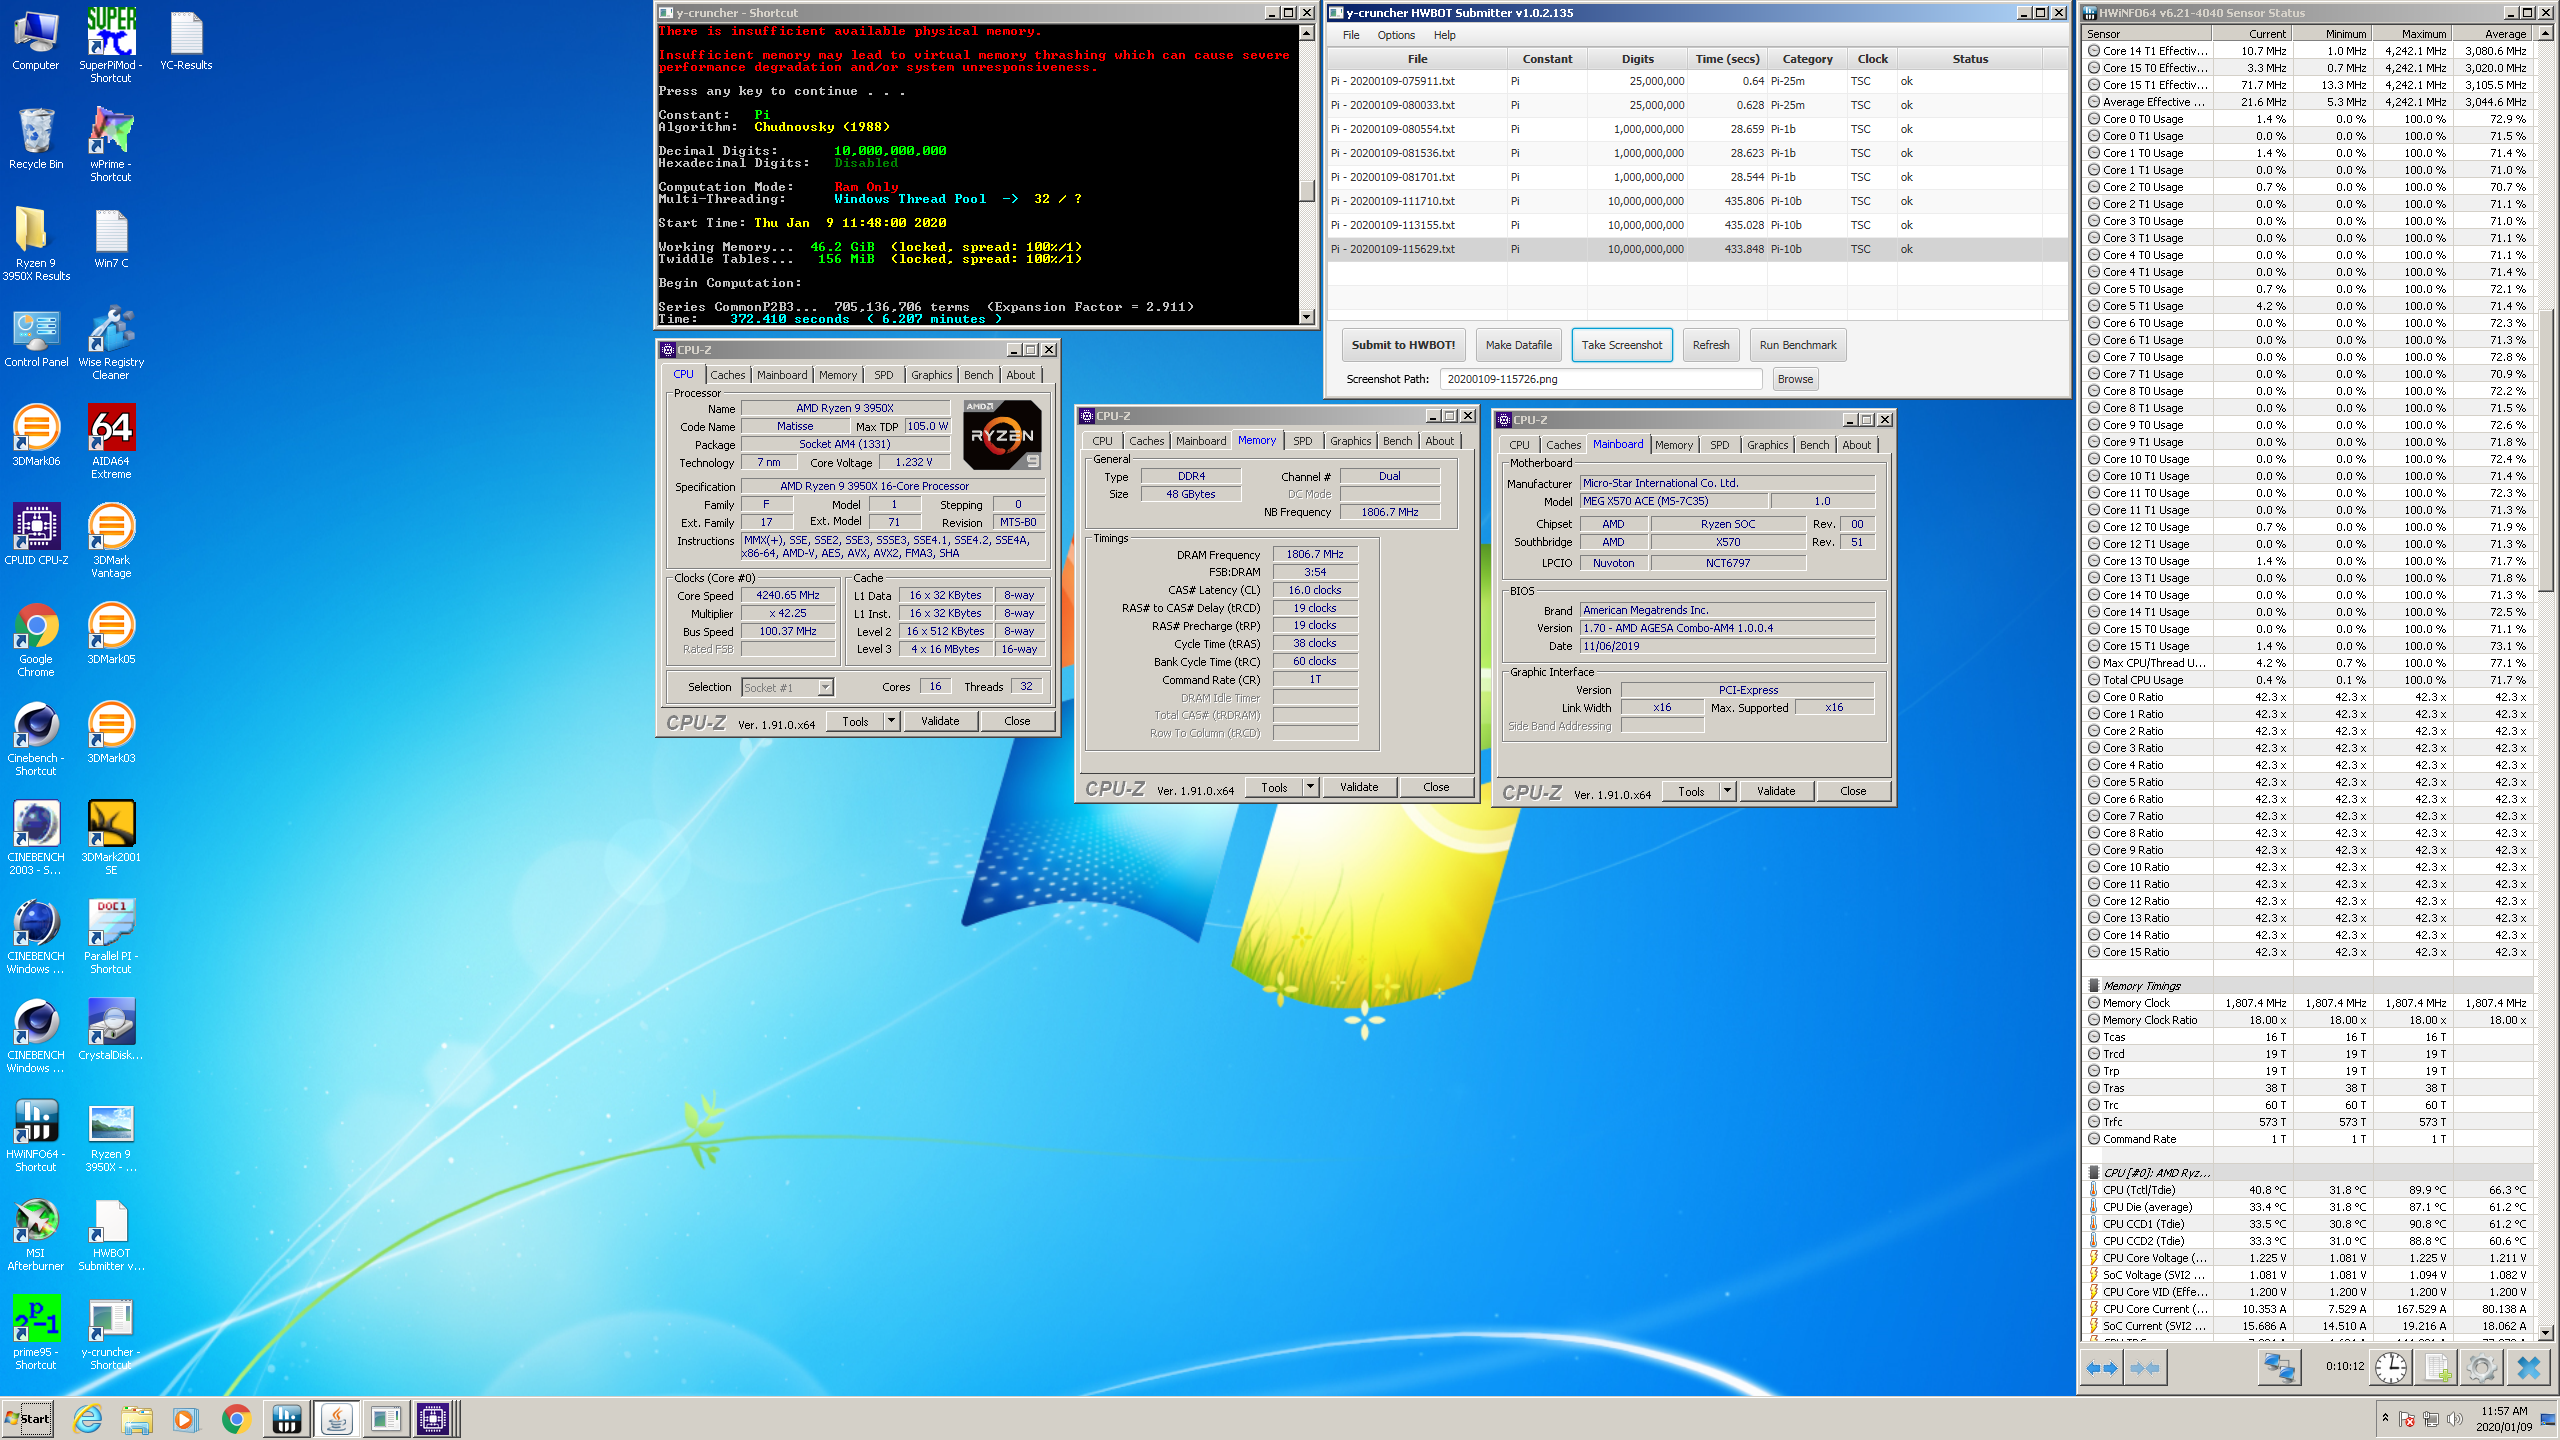
Task: Open Recycle Bin on desktop
Action: click(36, 139)
